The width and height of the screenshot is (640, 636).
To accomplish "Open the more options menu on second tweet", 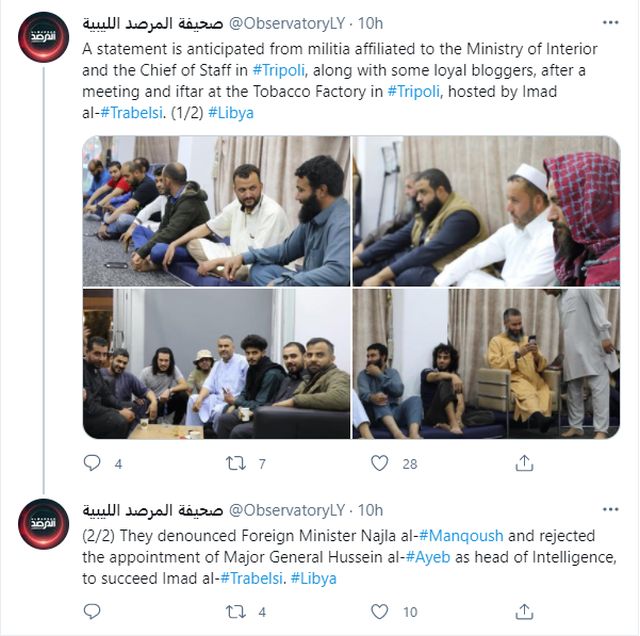I will coord(611,509).
